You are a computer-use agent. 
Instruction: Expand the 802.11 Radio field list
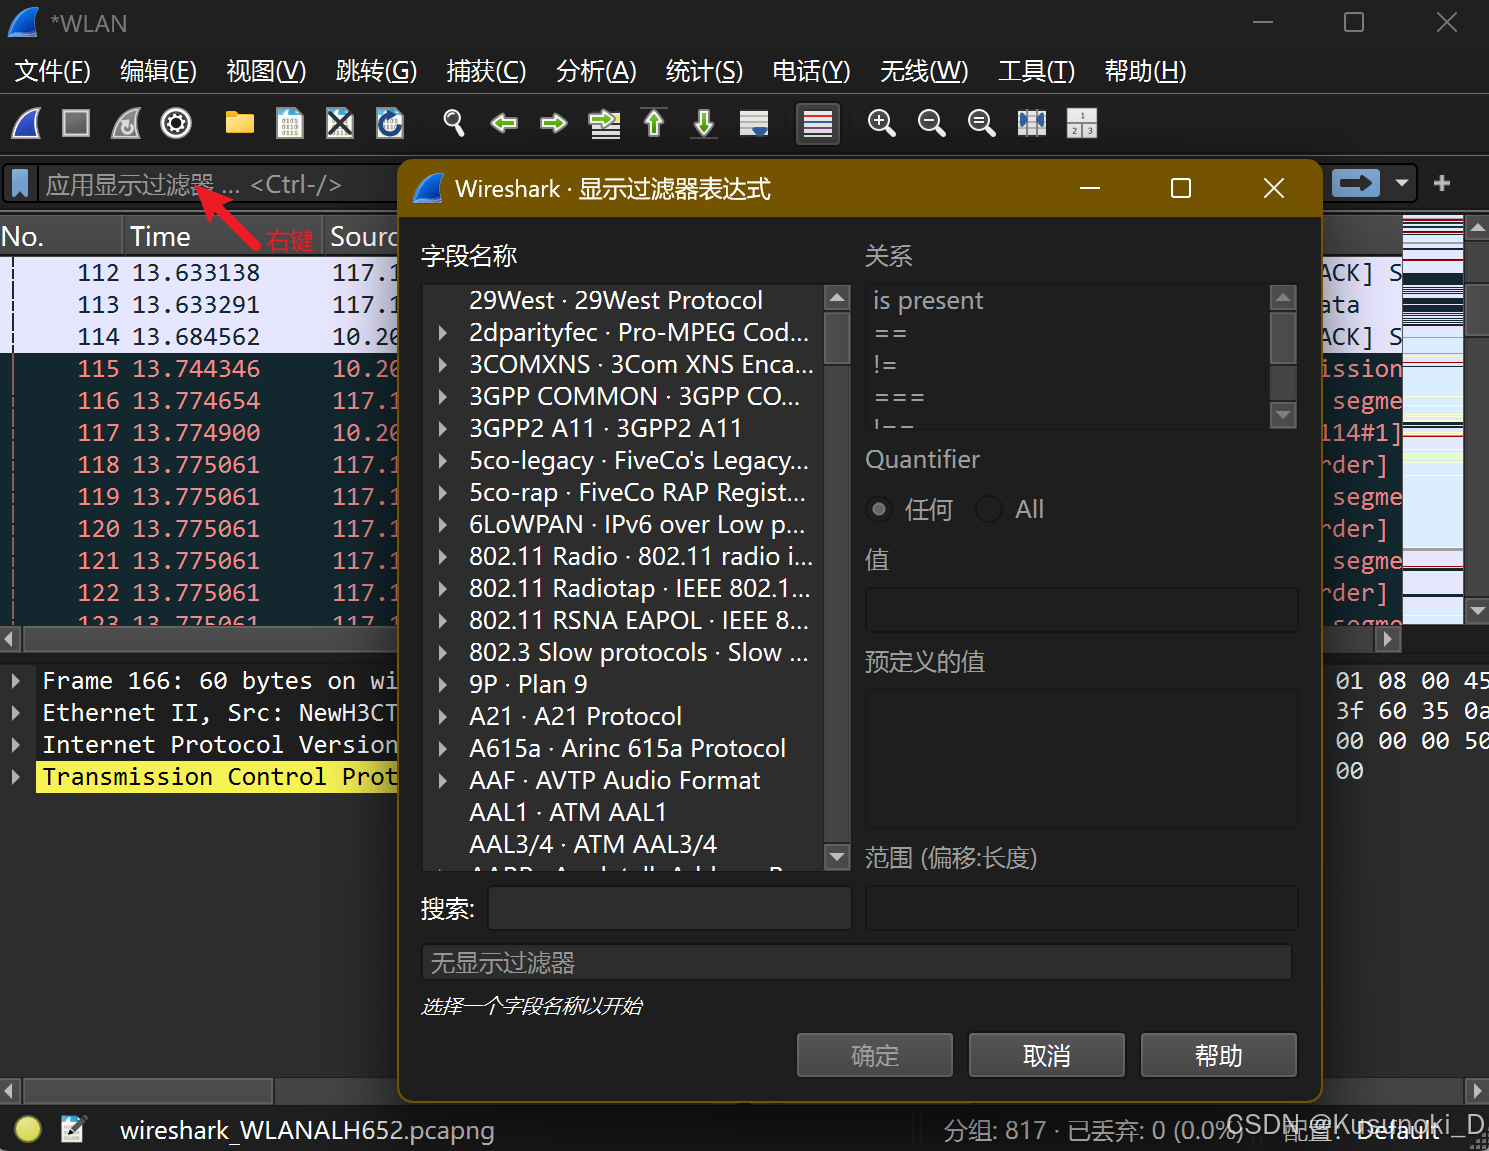(443, 557)
